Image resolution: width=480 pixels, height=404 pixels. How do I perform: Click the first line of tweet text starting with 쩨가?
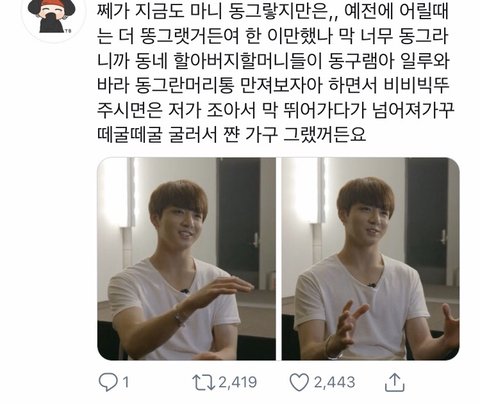click(273, 11)
